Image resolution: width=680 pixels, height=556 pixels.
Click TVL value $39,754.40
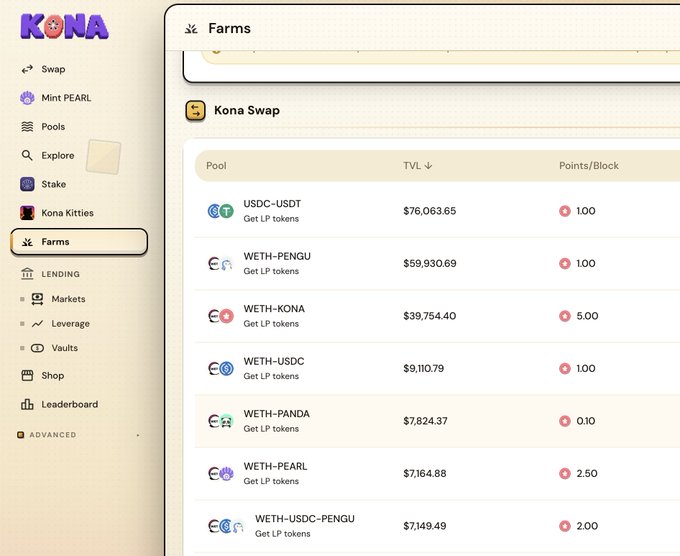[430, 316]
